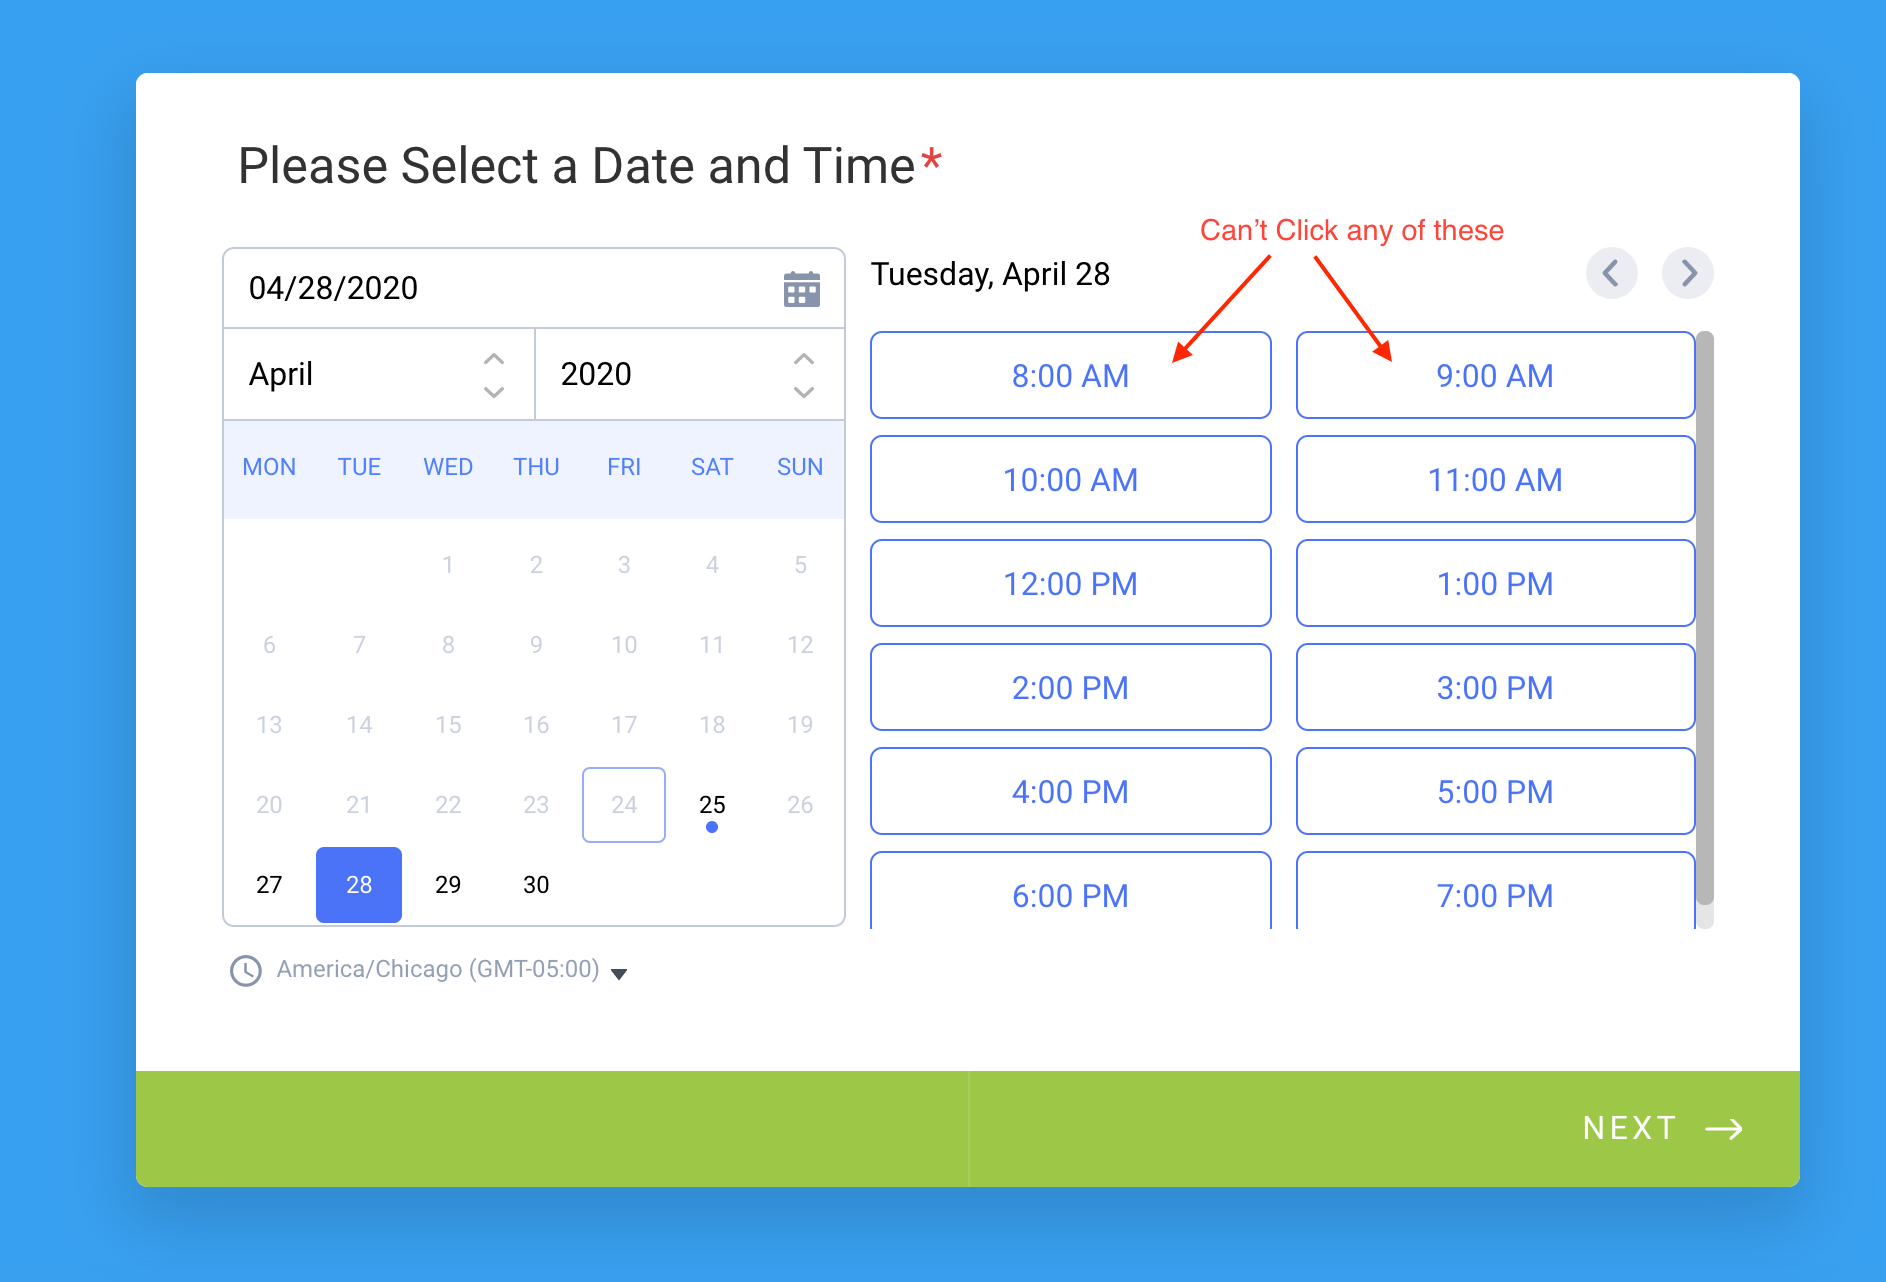Screen dimensions: 1886x1282
Task: Choose the 12:00 PM time slot
Action: [x=1070, y=583]
